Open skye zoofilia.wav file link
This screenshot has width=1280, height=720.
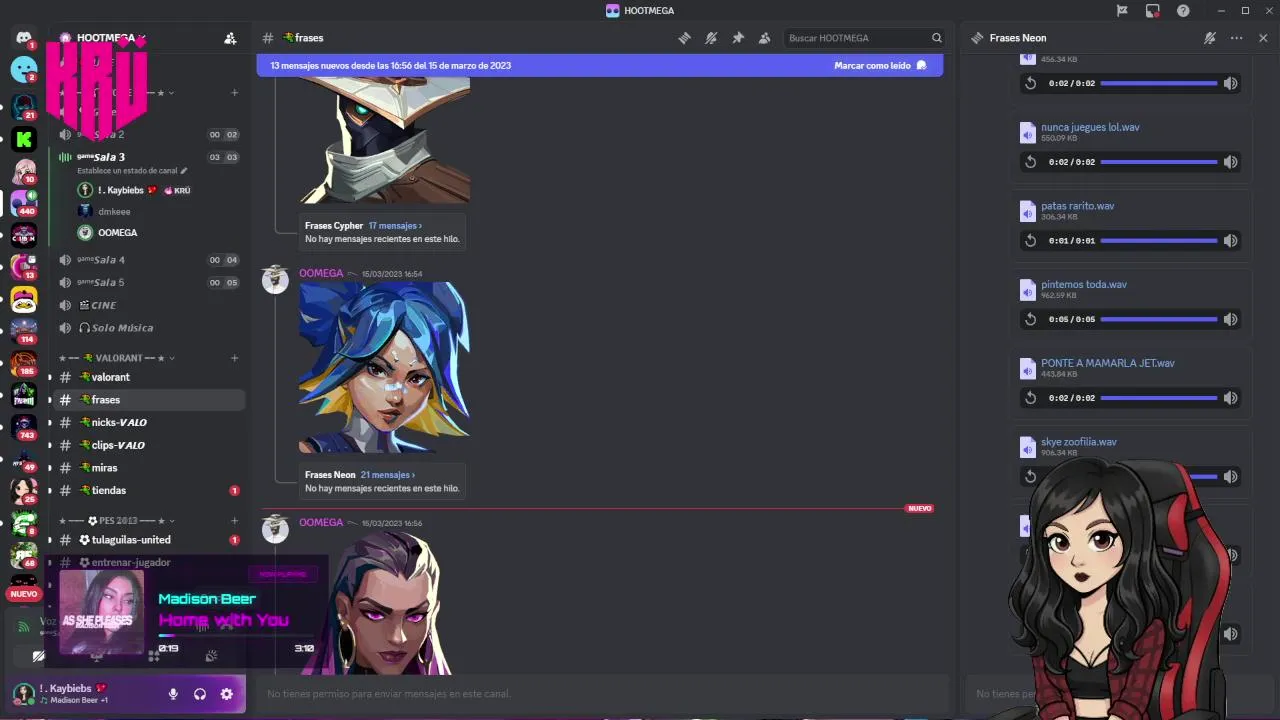coord(1079,442)
